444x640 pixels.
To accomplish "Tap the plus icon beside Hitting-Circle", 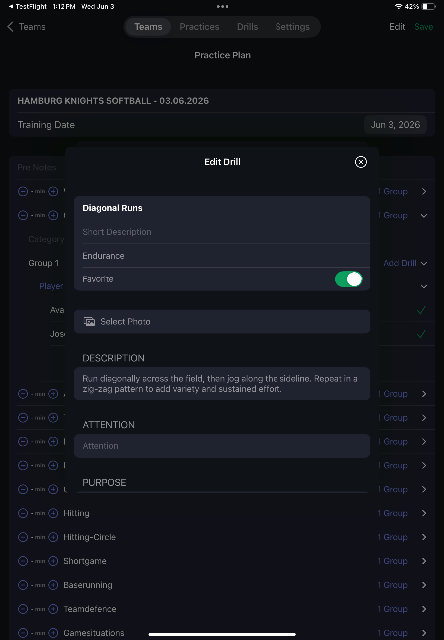I will [53, 537].
